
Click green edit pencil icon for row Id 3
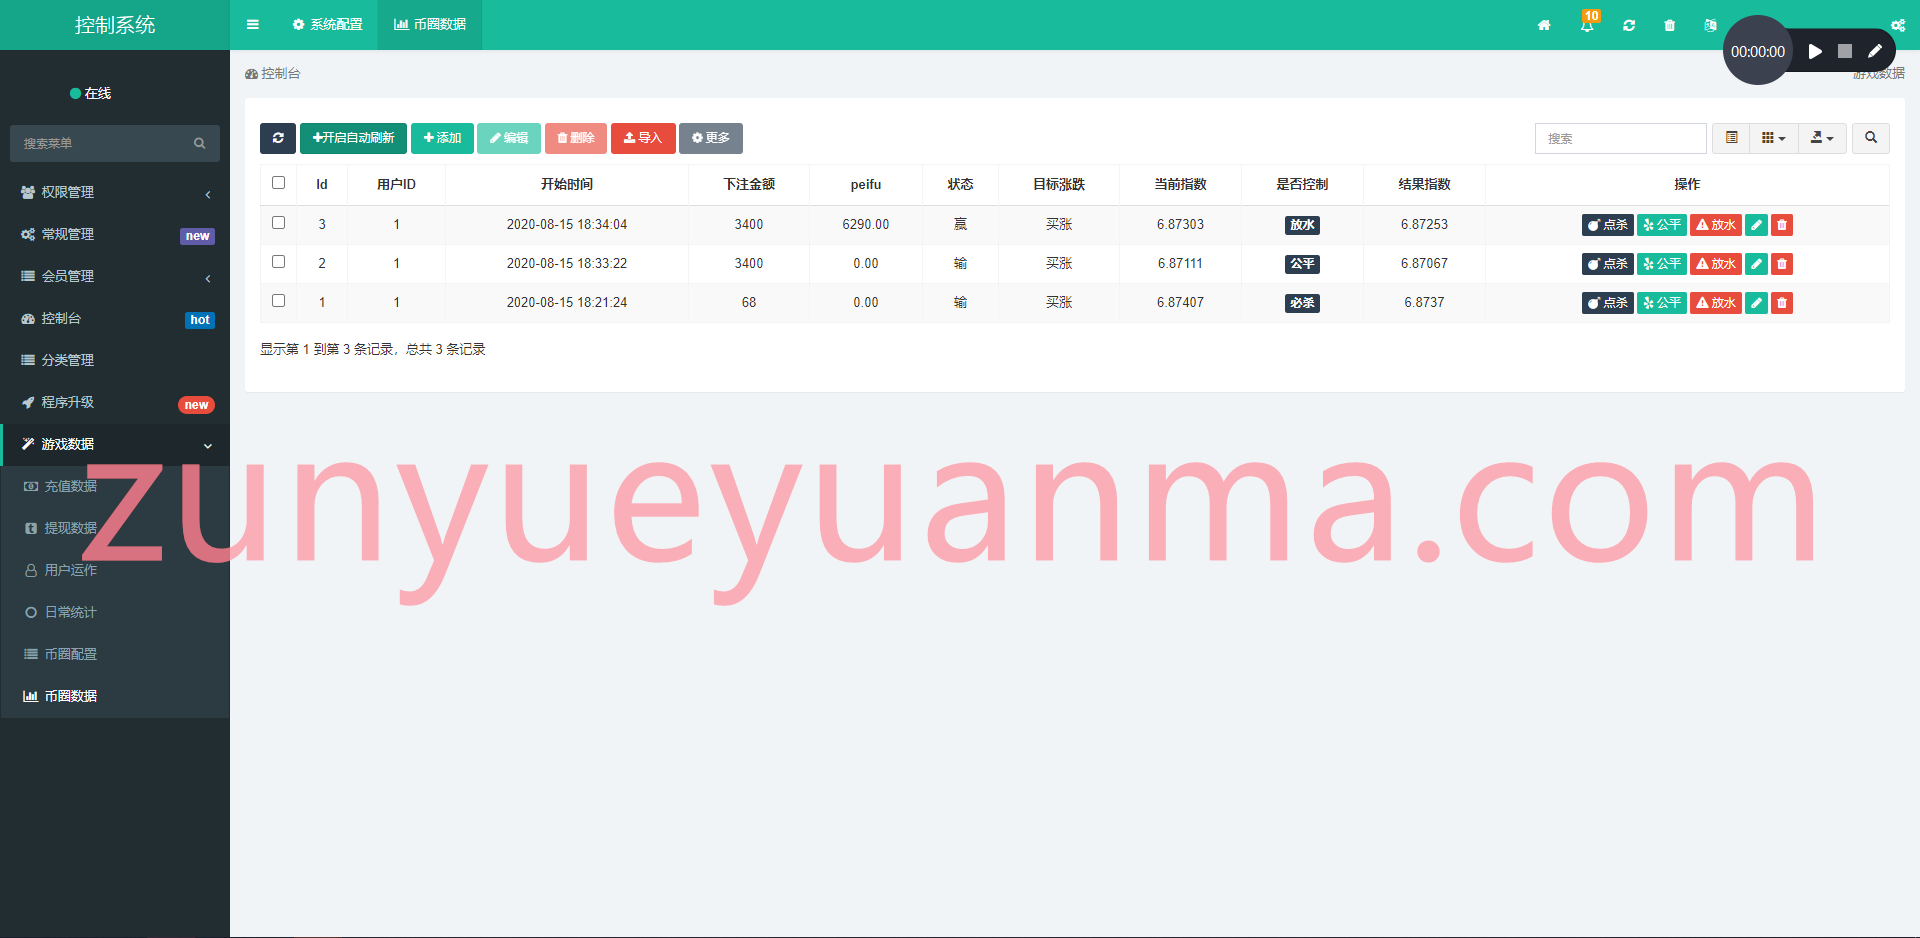click(1756, 225)
